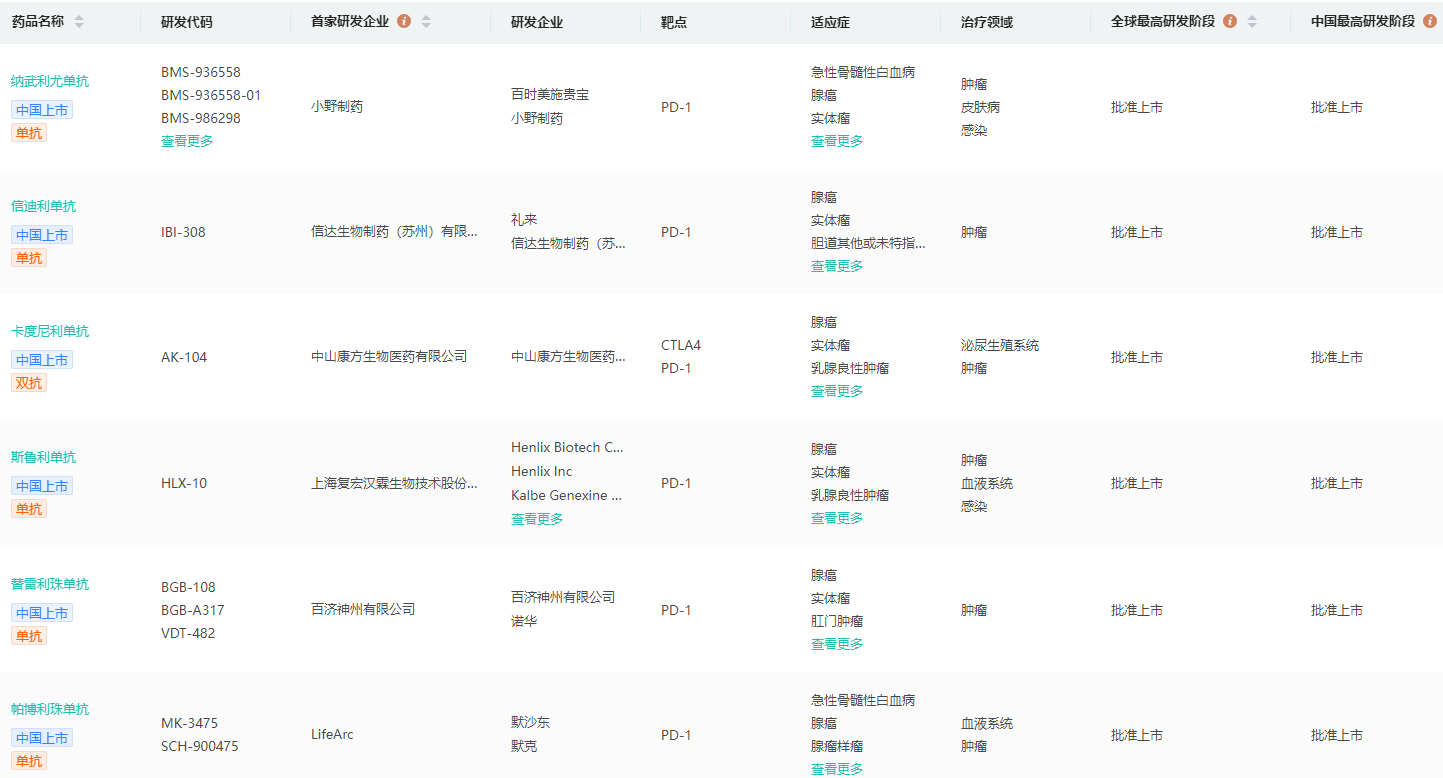Expand 查看更多 indications in the 纳武利尤单抗 row
Screen dimensions: 1443x778
(x=837, y=141)
